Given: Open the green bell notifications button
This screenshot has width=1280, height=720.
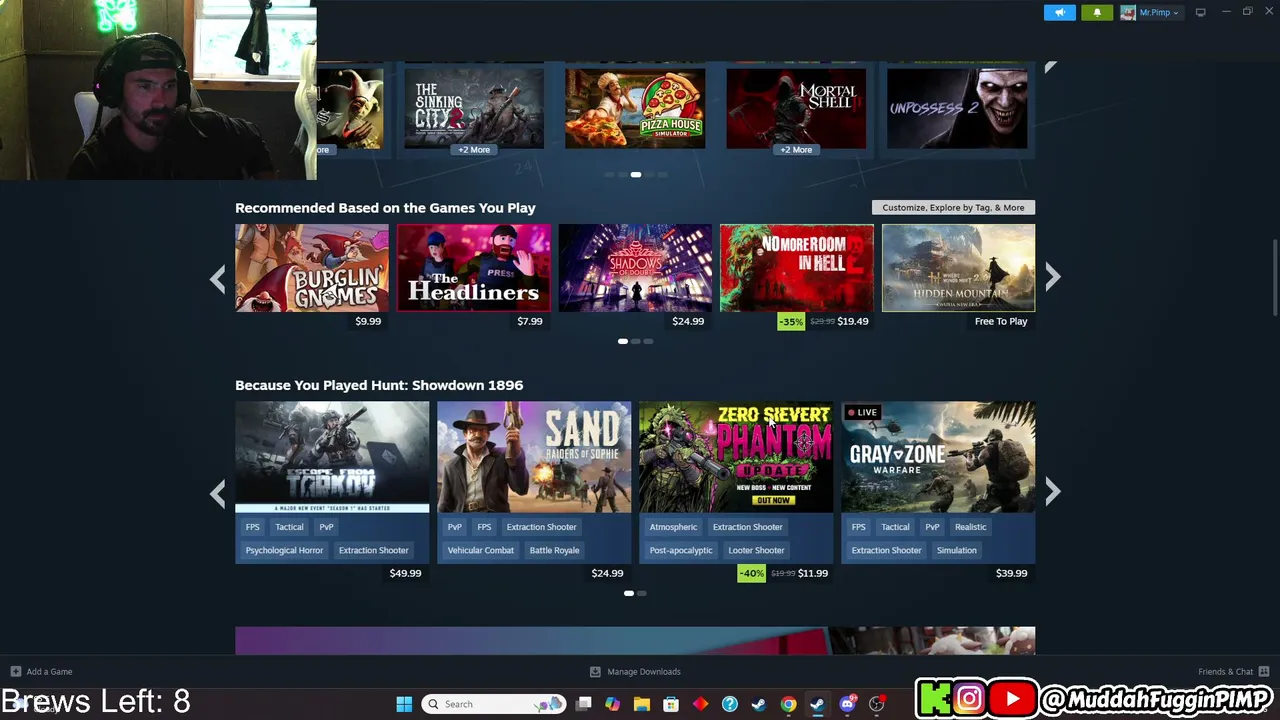Looking at the screenshot, I should (1097, 12).
